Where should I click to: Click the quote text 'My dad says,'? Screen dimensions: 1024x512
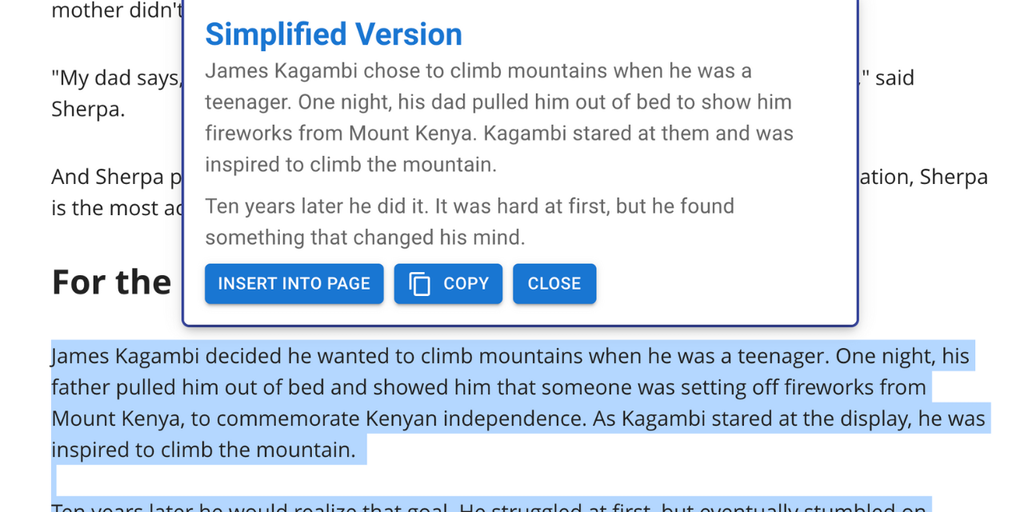click(117, 79)
